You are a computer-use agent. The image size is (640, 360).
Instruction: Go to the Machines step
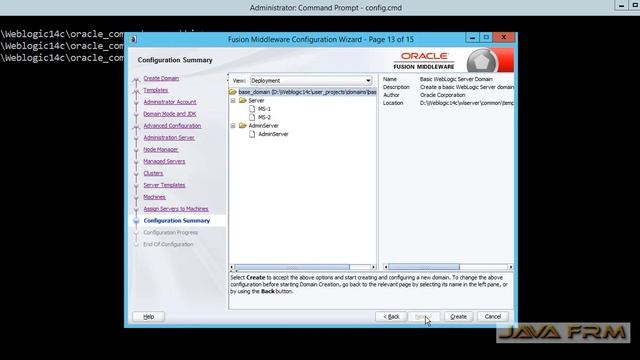tap(154, 197)
